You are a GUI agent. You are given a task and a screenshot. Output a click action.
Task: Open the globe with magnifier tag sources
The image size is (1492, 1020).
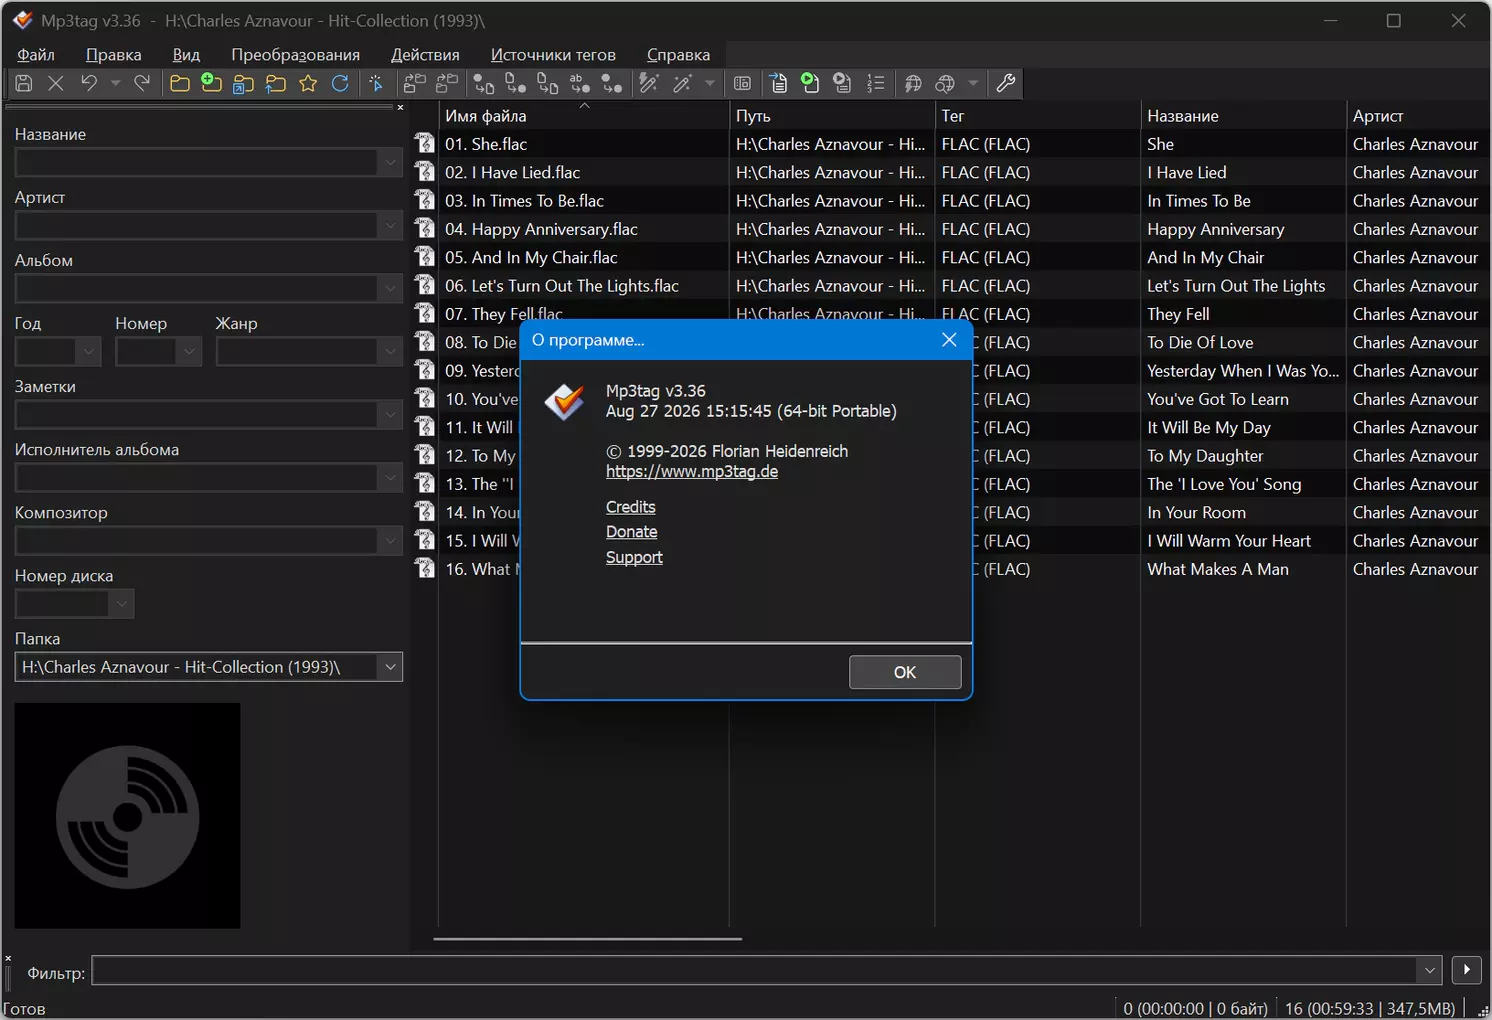coord(945,84)
